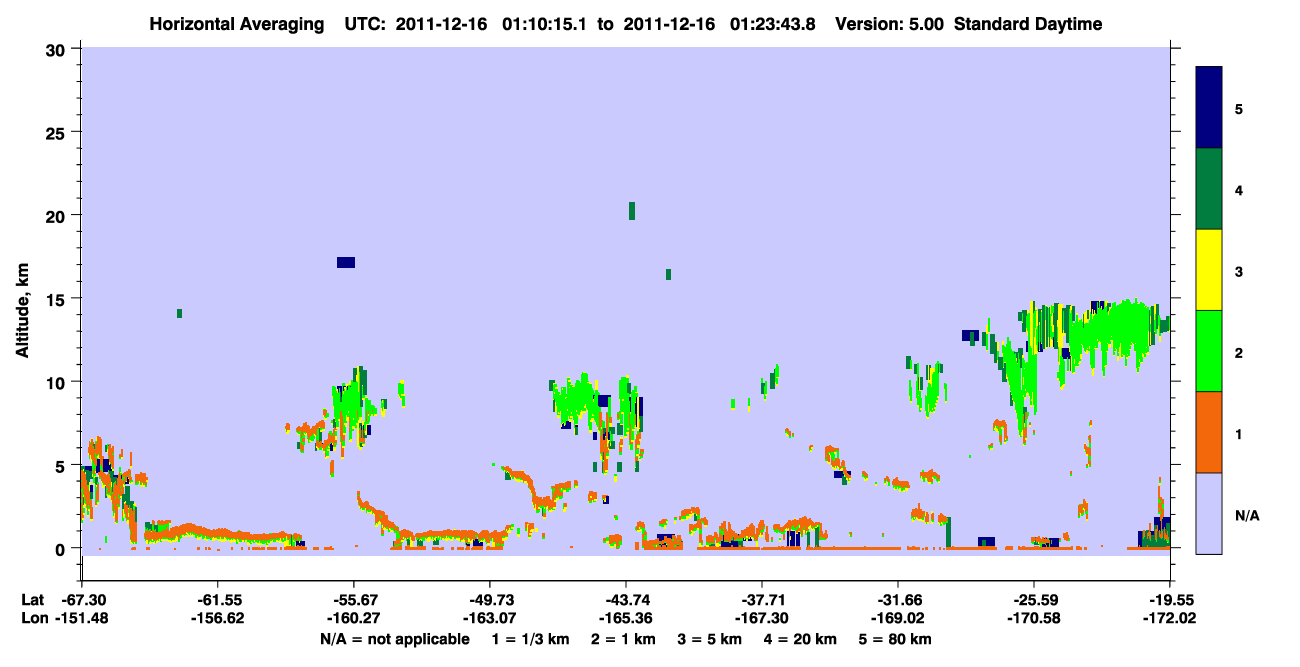This screenshot has height=667, width=1300.
Task: Click the dark green level 4 color swatch
Action: [x=1209, y=189]
